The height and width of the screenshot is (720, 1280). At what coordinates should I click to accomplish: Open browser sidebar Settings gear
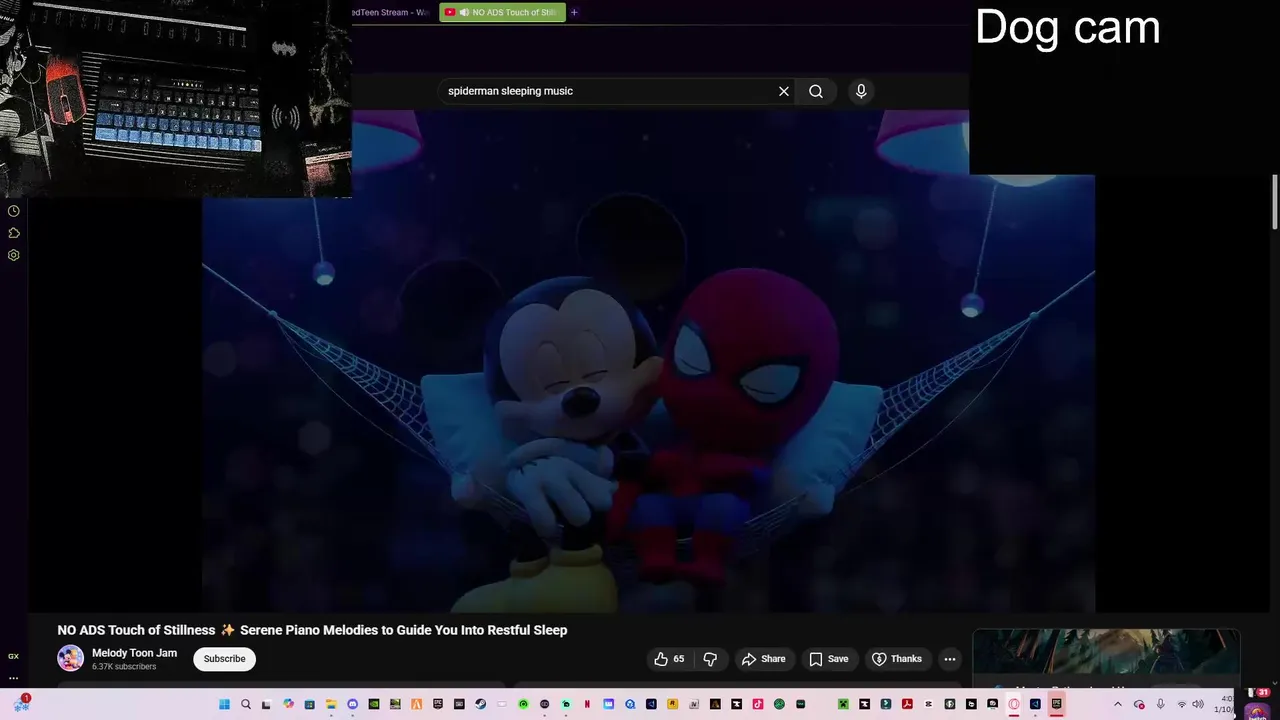(14, 255)
